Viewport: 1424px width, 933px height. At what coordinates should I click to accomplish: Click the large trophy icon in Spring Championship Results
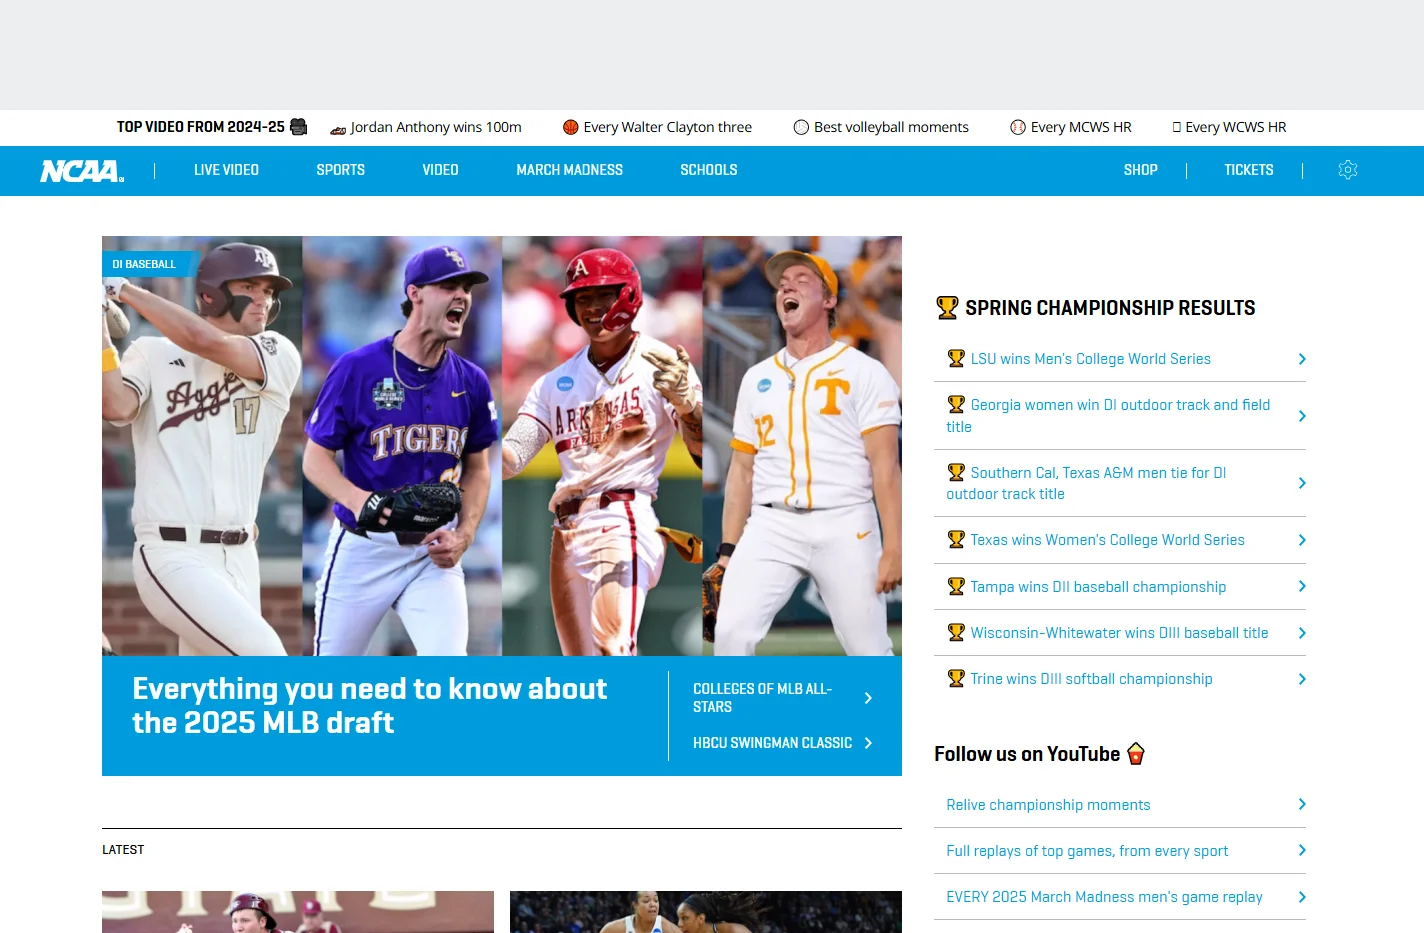click(947, 307)
